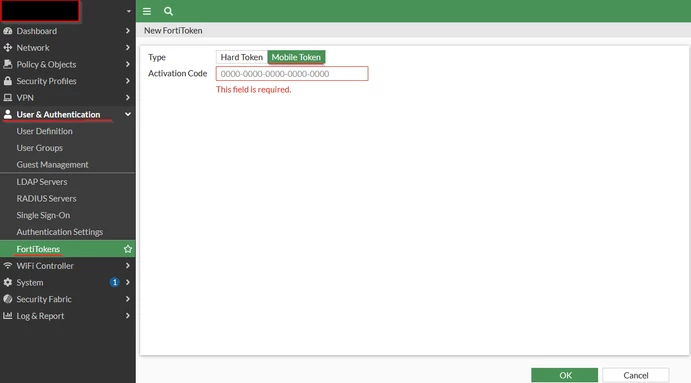Click the Policy & Objects icon
The height and width of the screenshot is (383, 691).
[x=8, y=64]
